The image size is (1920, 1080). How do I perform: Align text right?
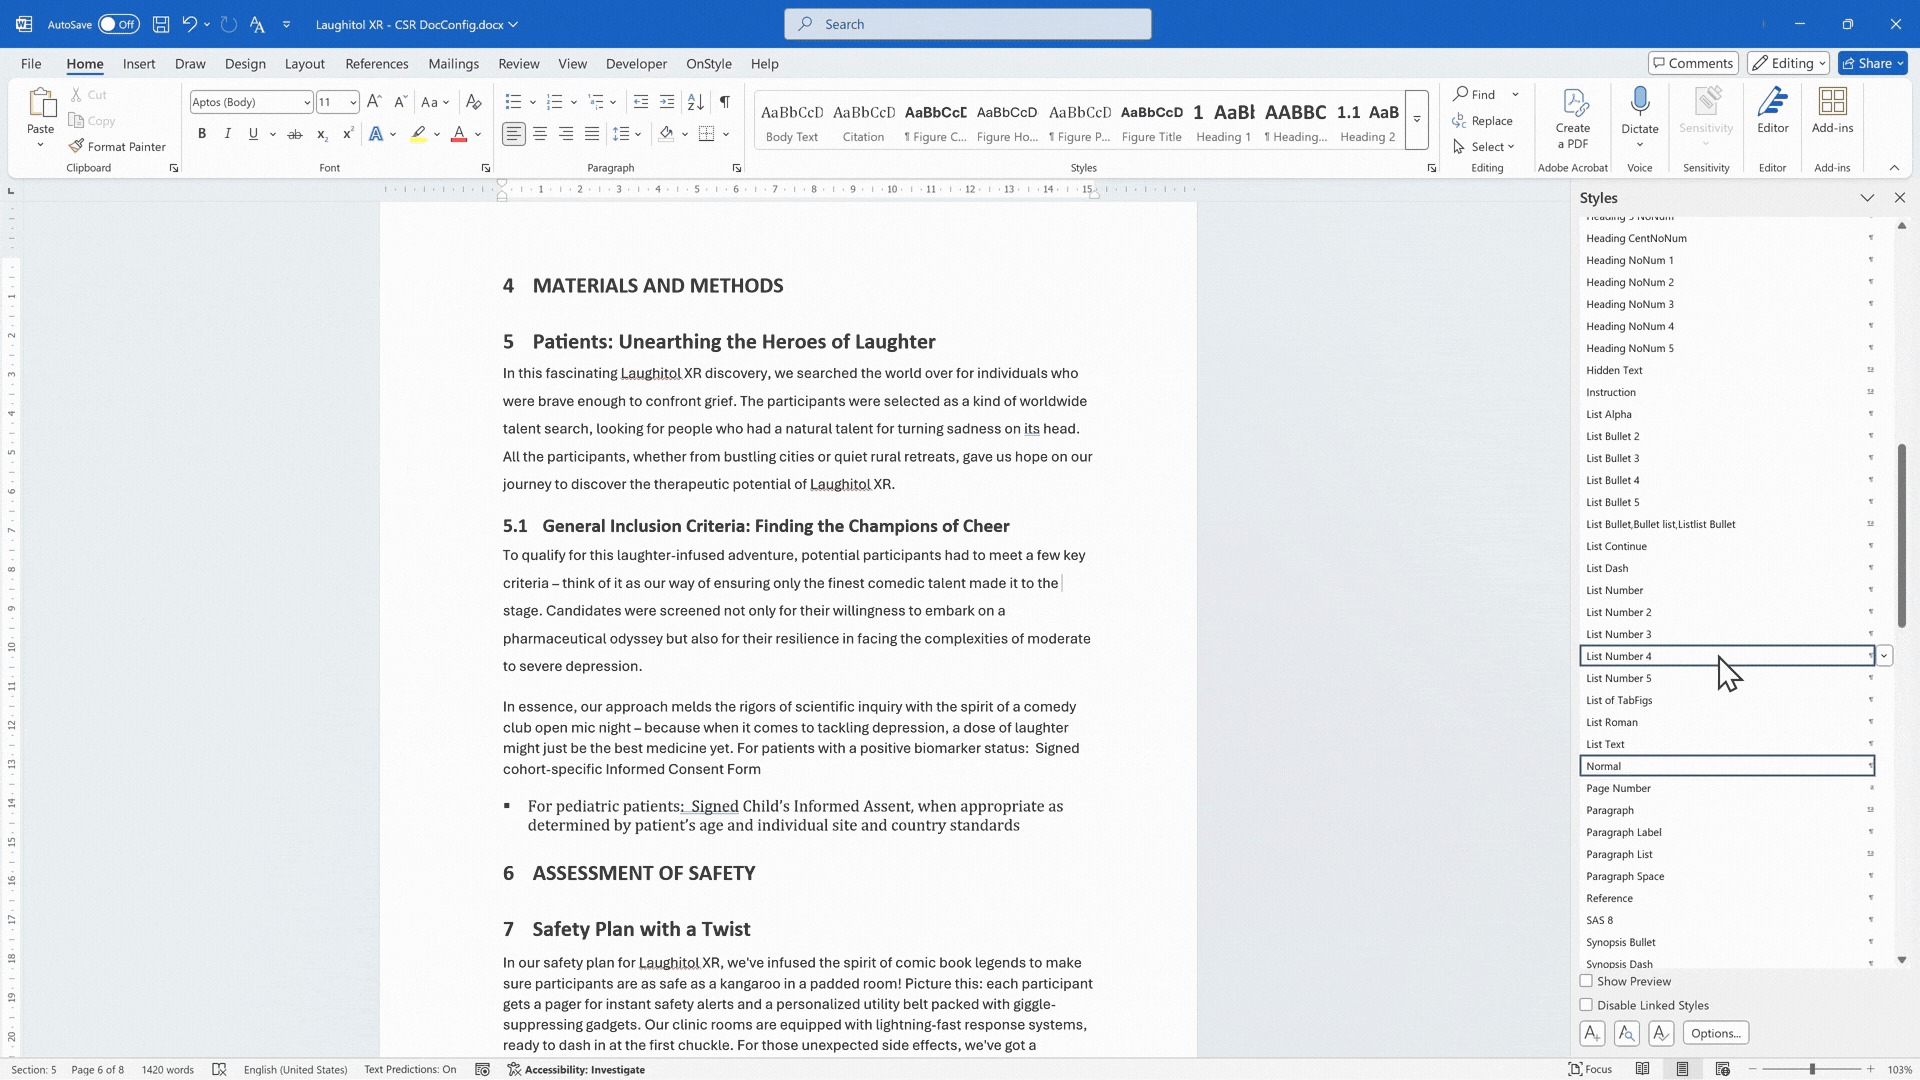[x=566, y=134]
